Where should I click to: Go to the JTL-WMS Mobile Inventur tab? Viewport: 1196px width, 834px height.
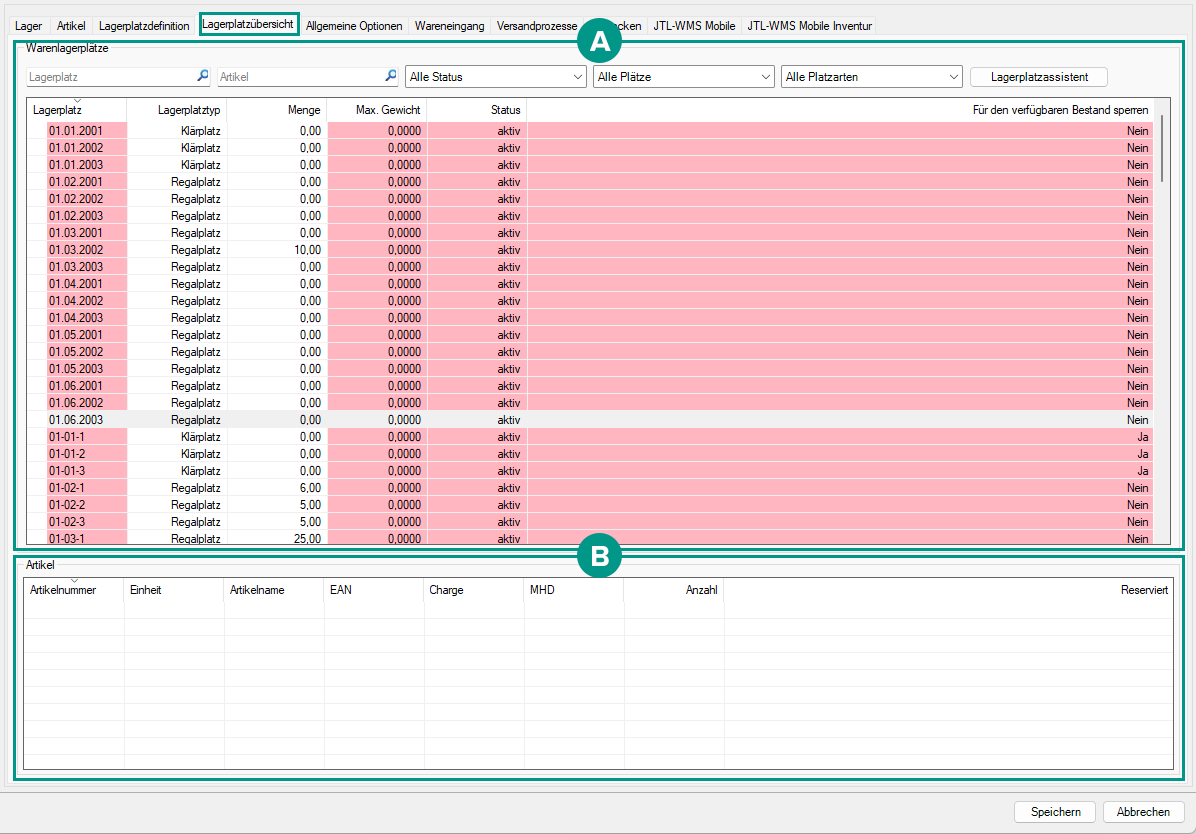809,25
